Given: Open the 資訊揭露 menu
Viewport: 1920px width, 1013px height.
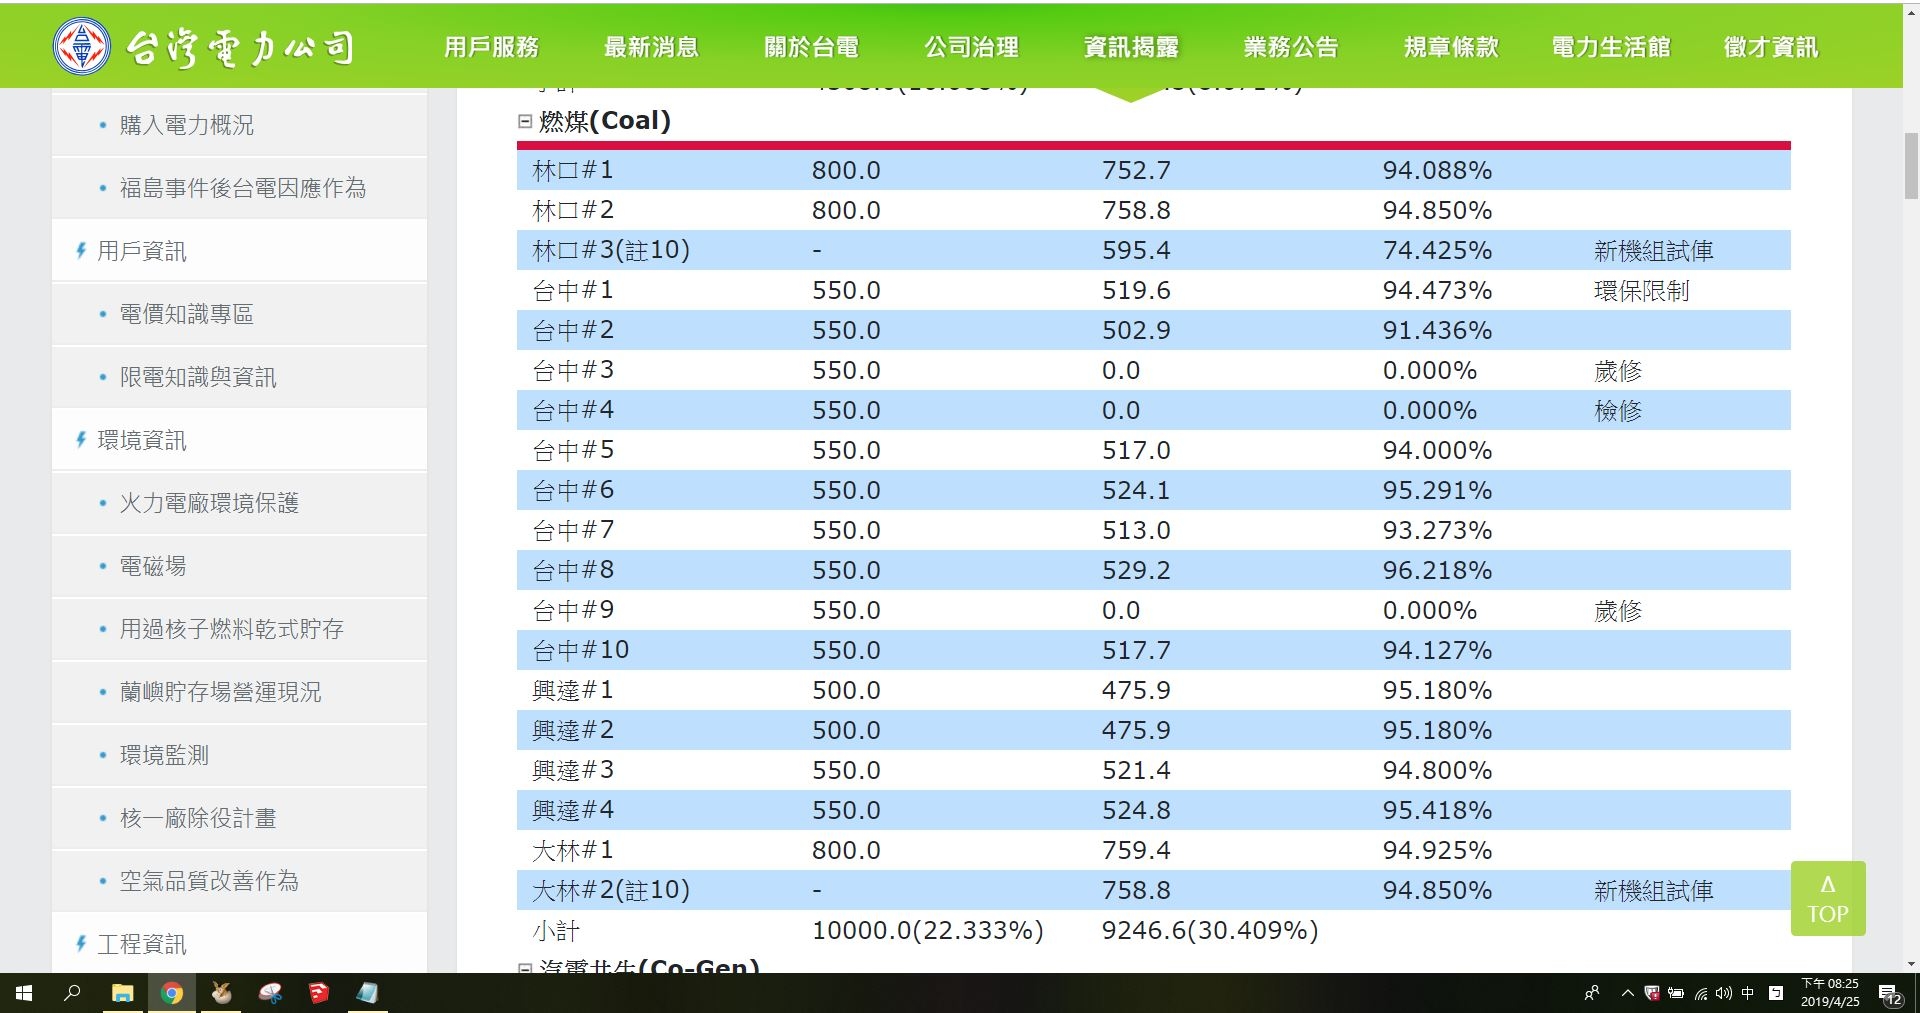Looking at the screenshot, I should pyautogui.click(x=1132, y=47).
